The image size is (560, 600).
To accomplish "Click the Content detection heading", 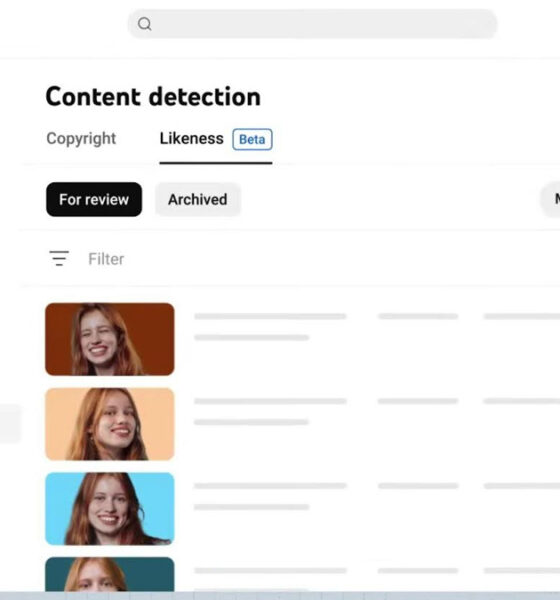I will (x=153, y=96).
